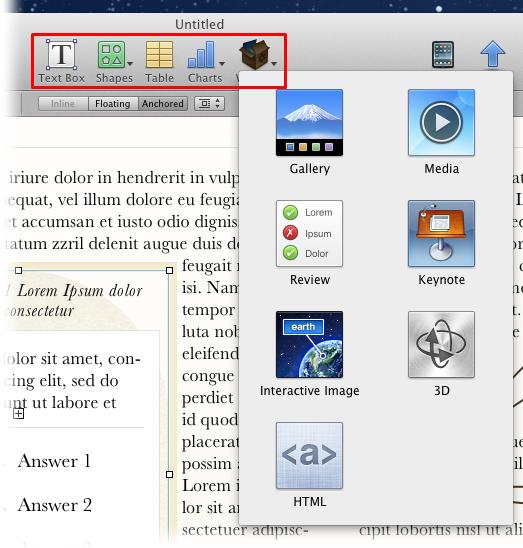Click the 'olor sit amet, con-' question text

point(73,359)
